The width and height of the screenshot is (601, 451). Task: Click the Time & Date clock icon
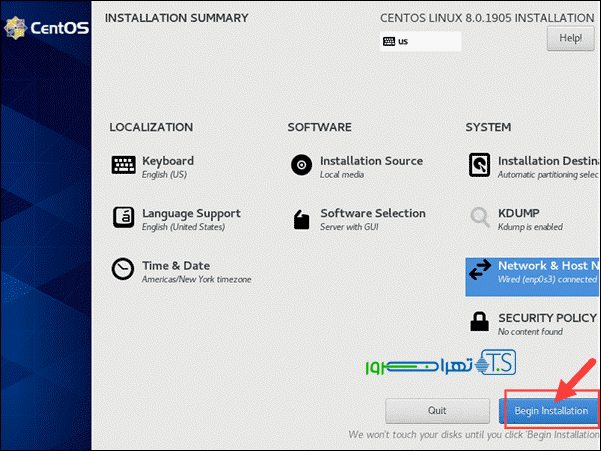click(123, 270)
